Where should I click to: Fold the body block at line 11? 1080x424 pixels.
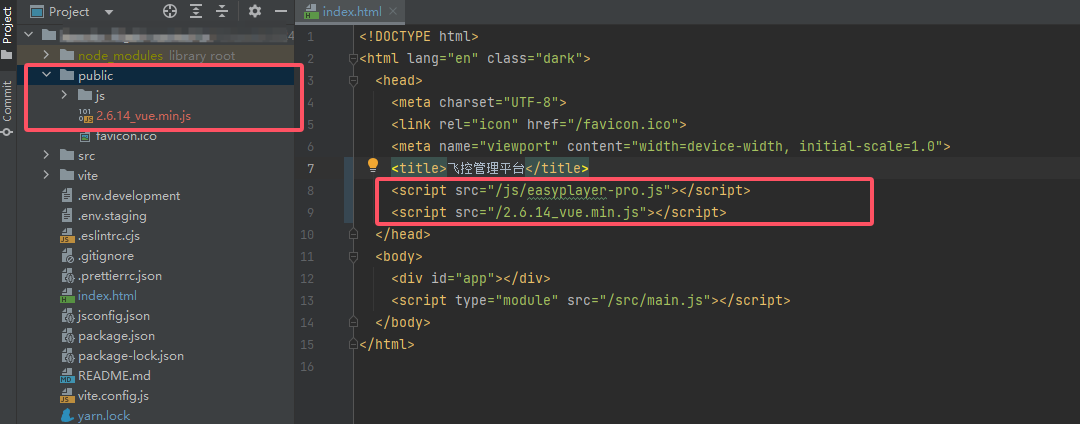click(x=353, y=257)
